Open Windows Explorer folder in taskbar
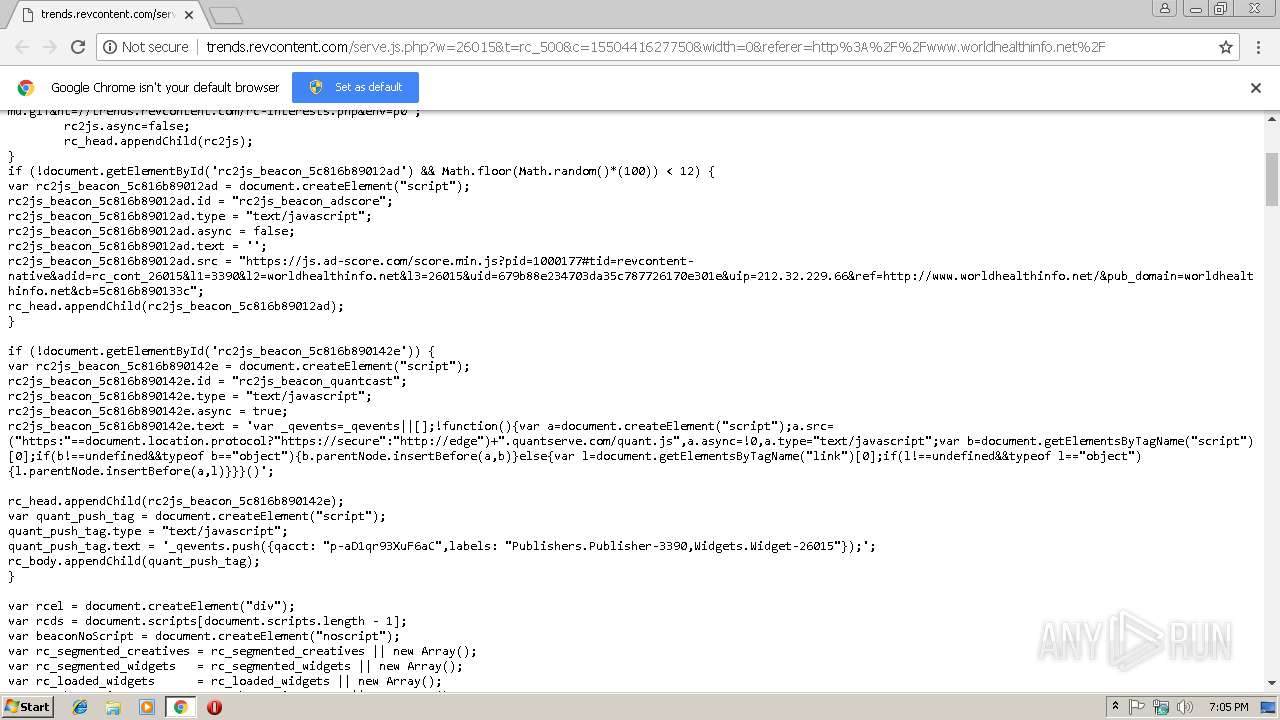Image resolution: width=1280 pixels, height=720 pixels. [113, 707]
